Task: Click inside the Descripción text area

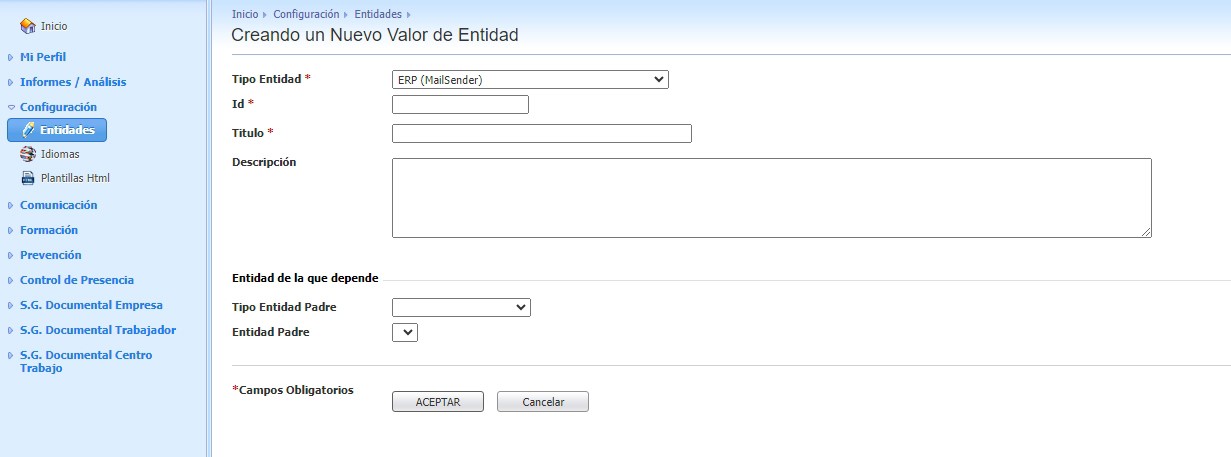Action: click(771, 198)
